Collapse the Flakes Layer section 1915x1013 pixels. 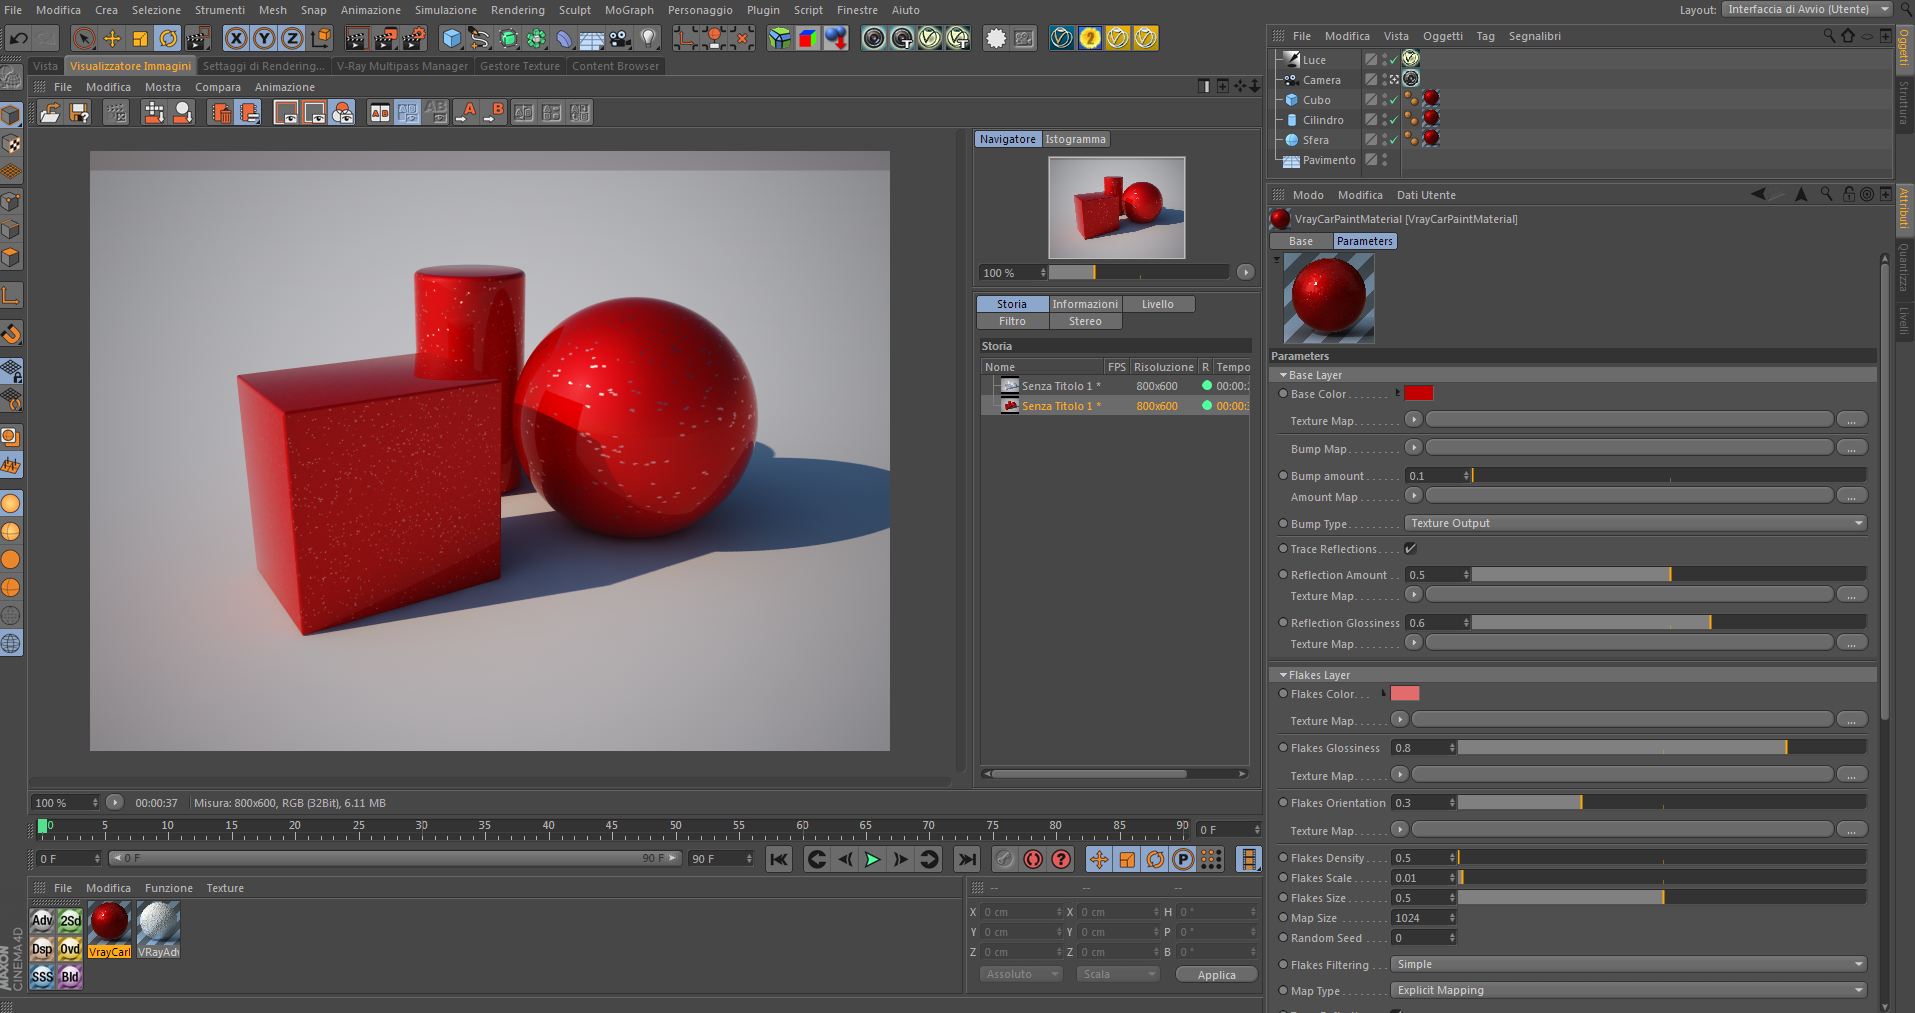(x=1283, y=675)
